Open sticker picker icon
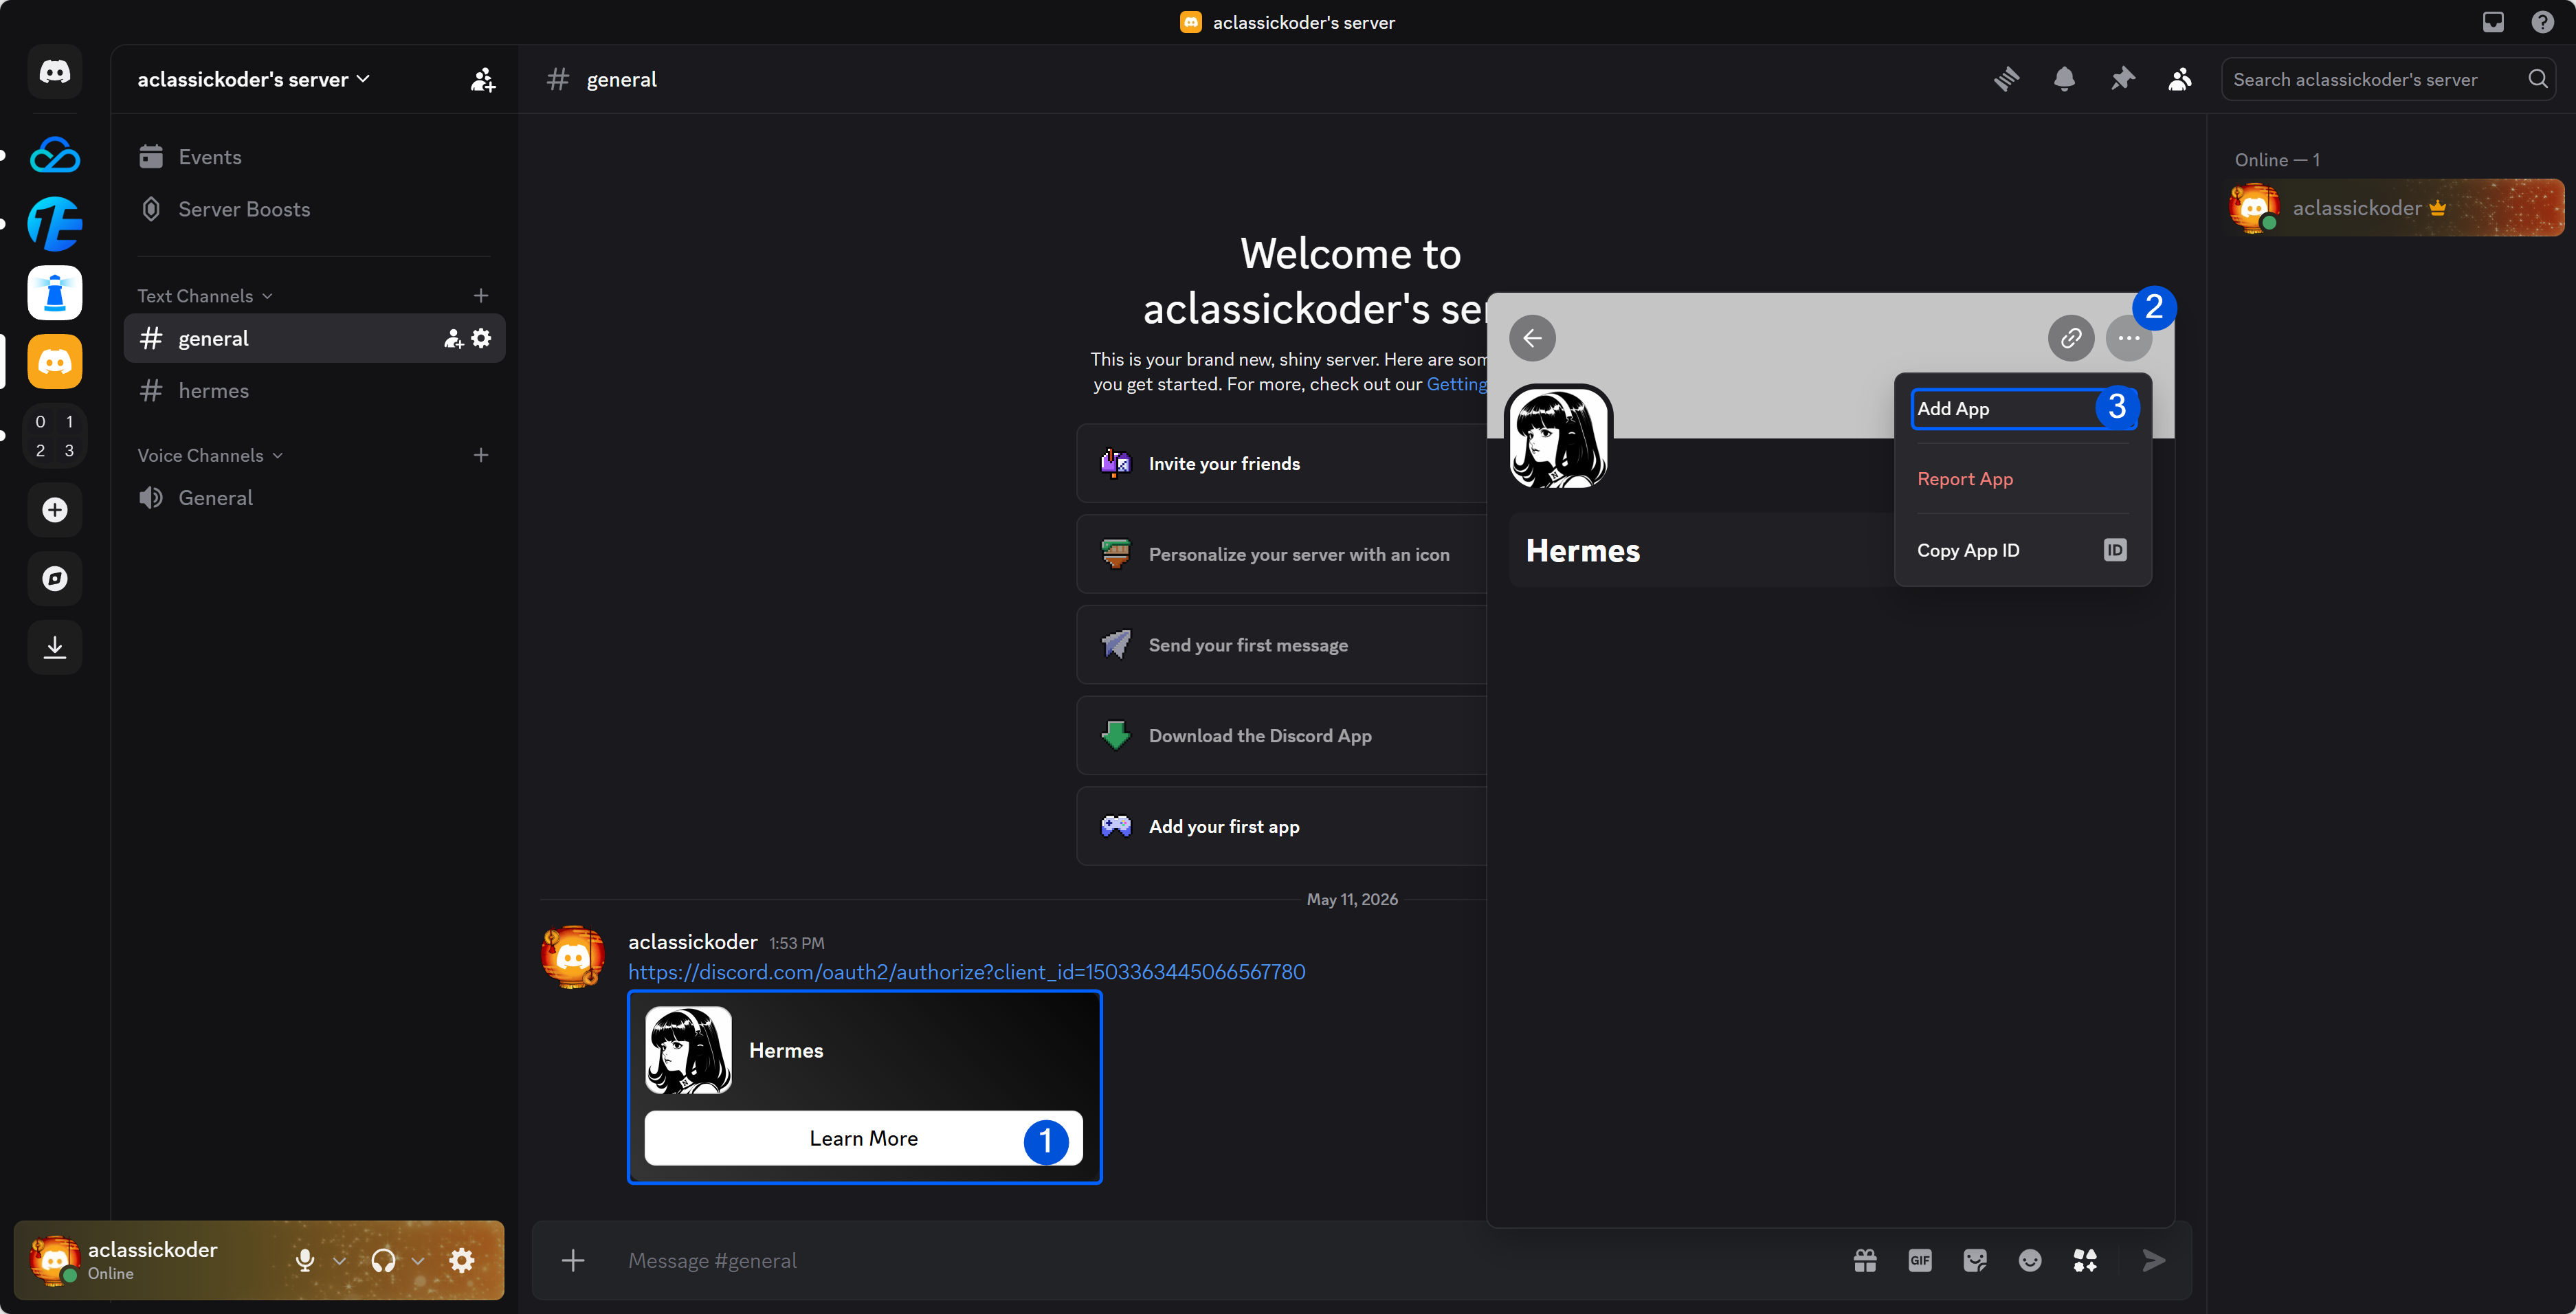 pos(1975,1260)
